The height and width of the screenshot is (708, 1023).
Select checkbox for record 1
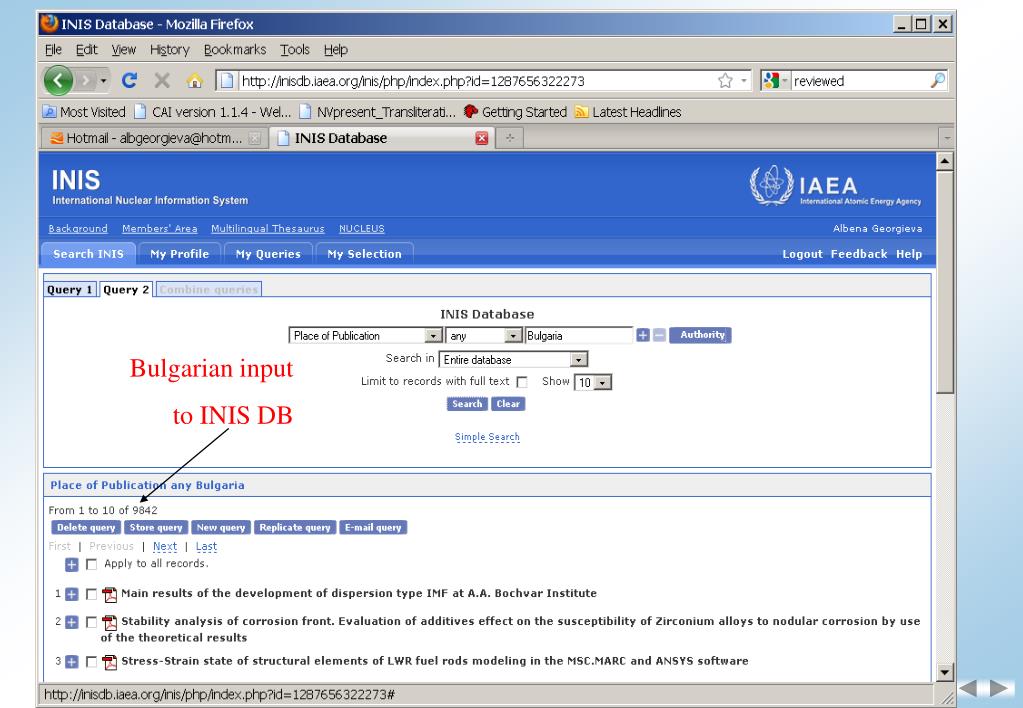pos(91,594)
